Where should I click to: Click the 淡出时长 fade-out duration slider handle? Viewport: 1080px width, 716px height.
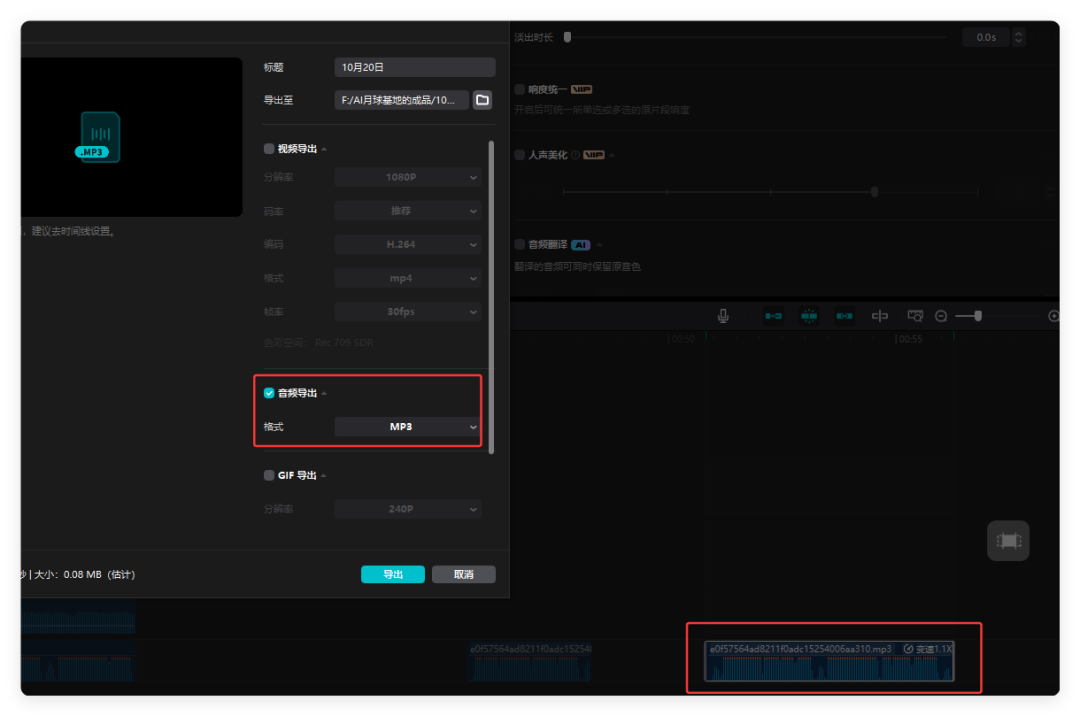(x=567, y=37)
